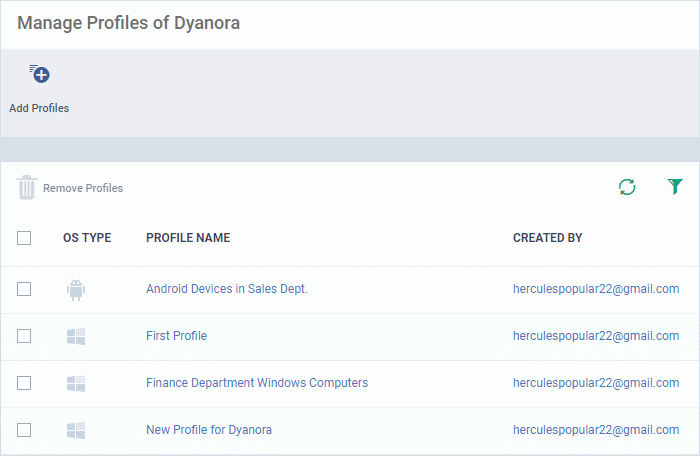
Task: Click the Windows icon for New Profile row
Action: pos(76,431)
